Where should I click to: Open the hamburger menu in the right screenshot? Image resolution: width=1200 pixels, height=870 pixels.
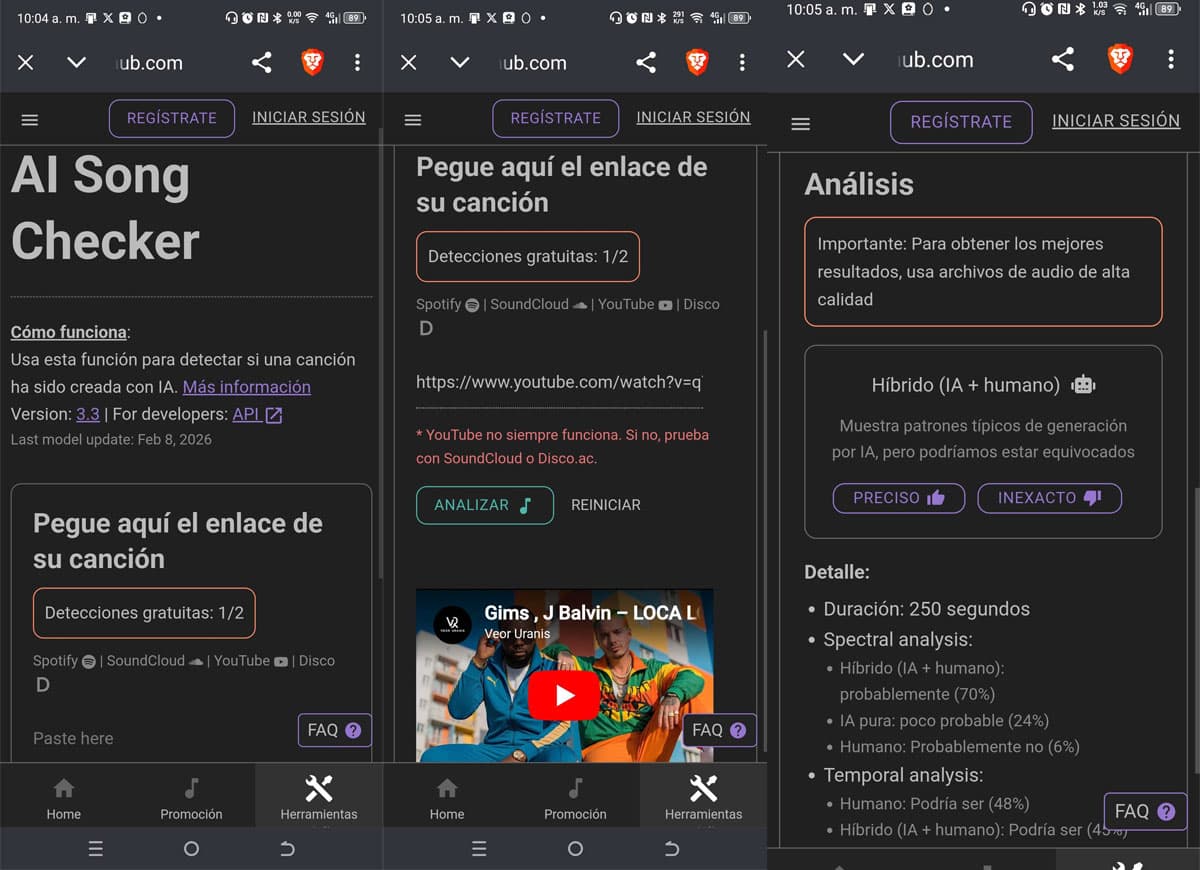pyautogui.click(x=800, y=124)
